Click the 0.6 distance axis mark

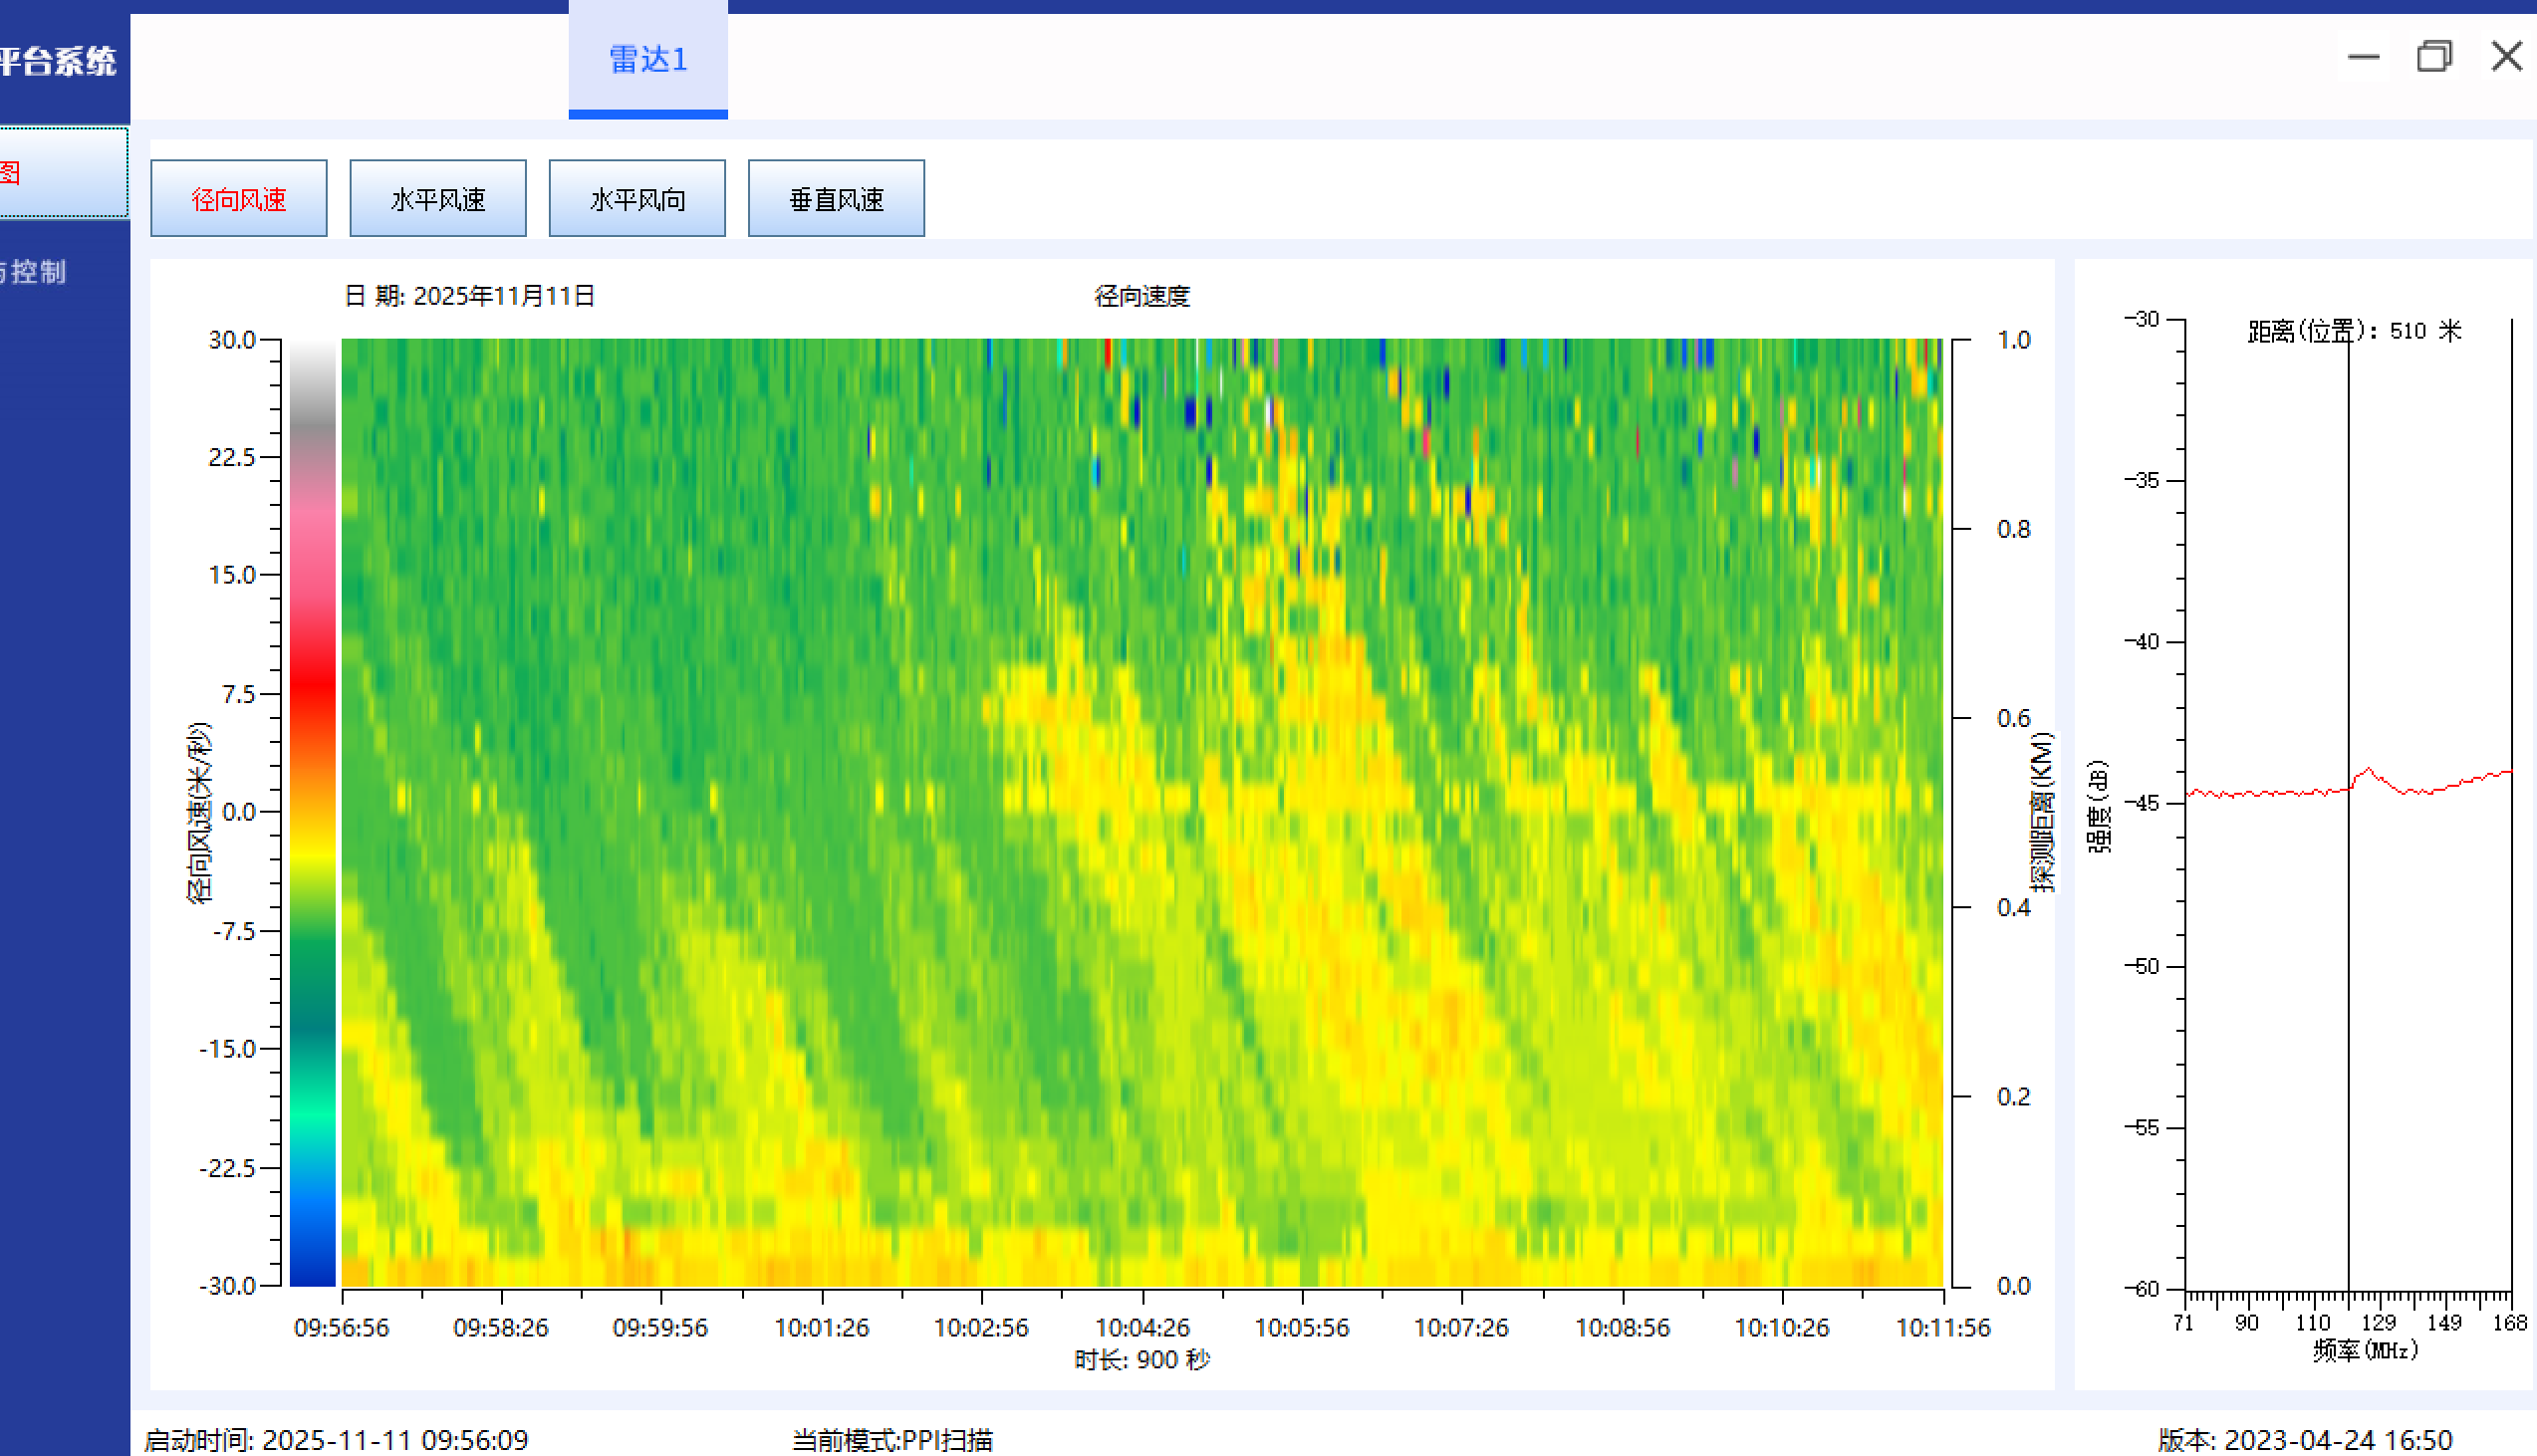click(x=2013, y=718)
